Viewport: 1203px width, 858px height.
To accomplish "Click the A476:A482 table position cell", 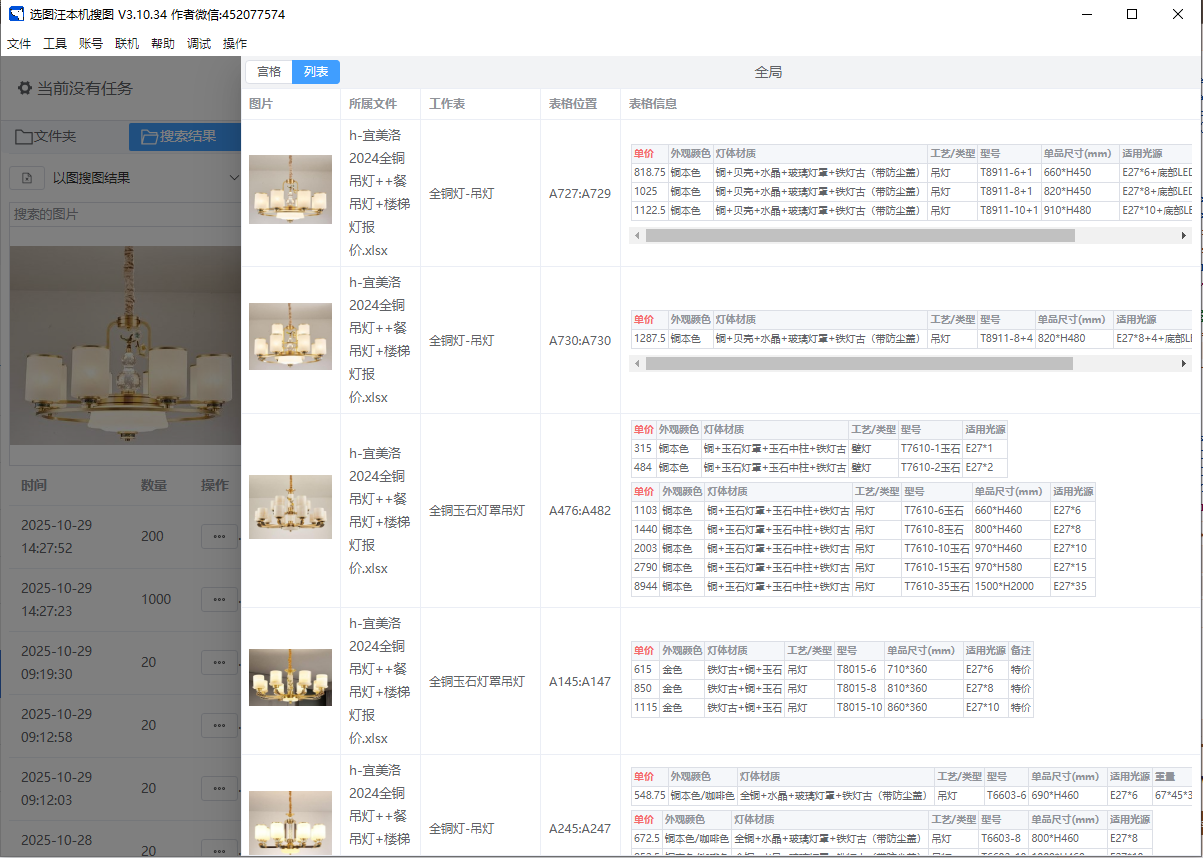I will [579, 511].
